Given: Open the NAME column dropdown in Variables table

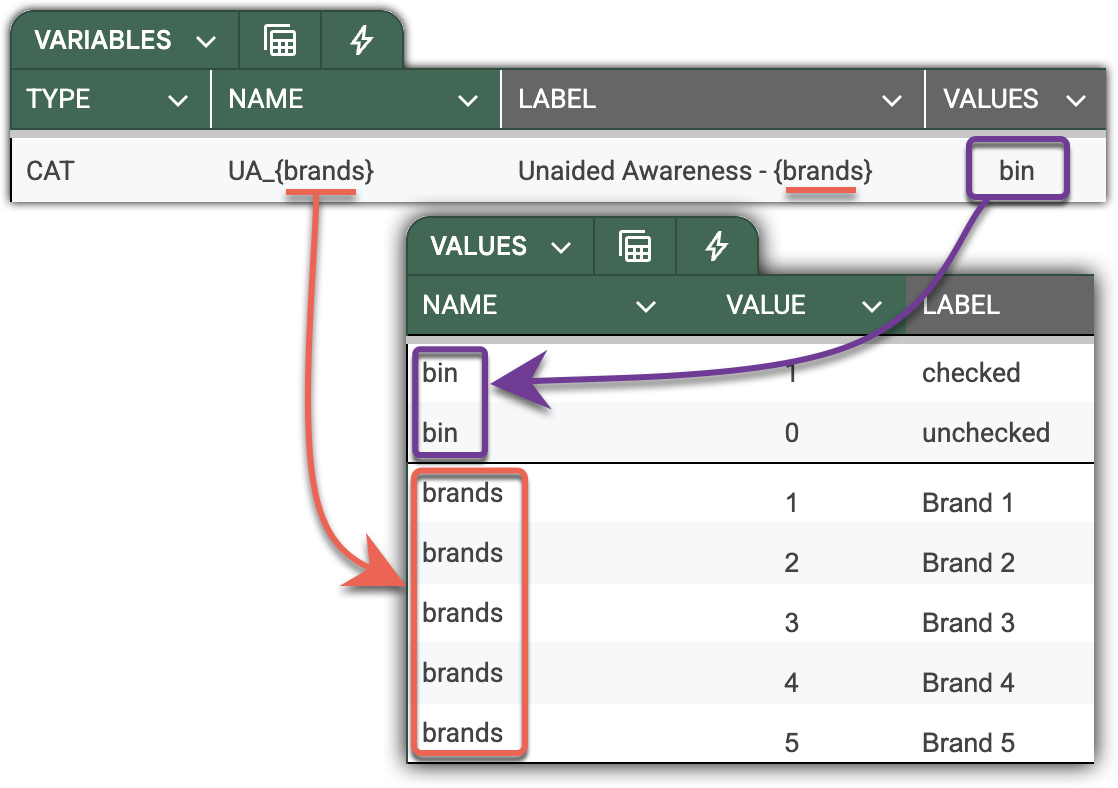Looking at the screenshot, I should point(467,100).
